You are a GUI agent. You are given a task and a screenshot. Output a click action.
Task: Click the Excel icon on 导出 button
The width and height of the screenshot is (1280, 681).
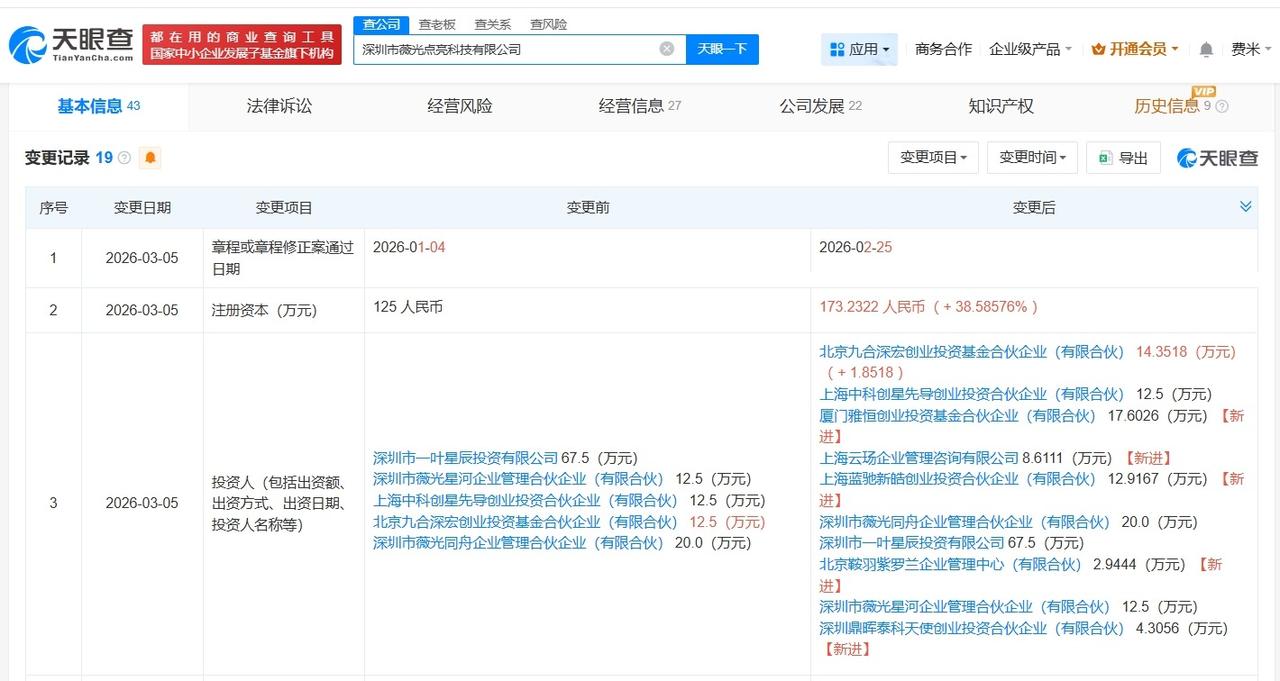(1103, 157)
